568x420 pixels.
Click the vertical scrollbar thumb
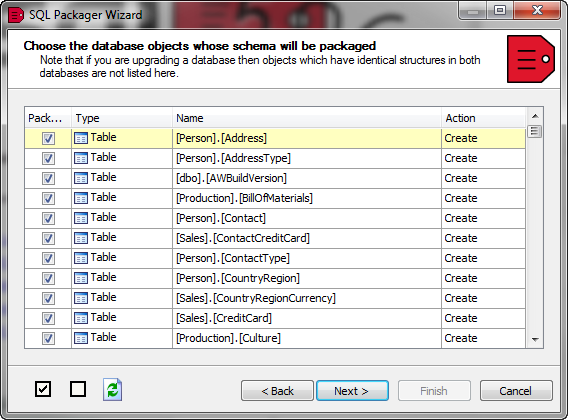click(535, 131)
